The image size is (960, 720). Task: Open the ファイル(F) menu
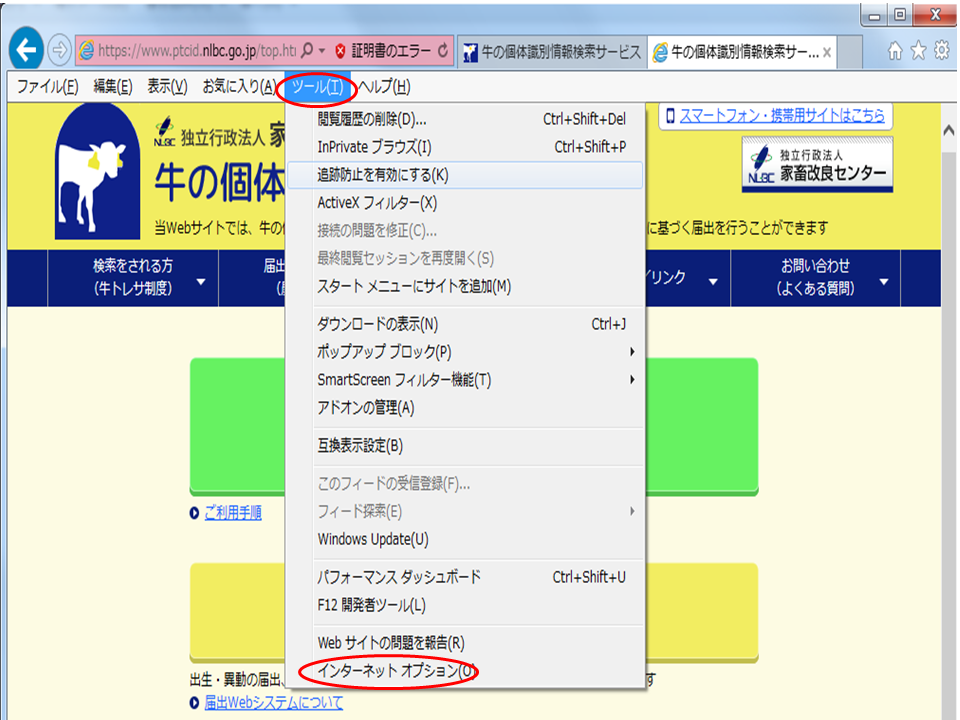tap(47, 87)
